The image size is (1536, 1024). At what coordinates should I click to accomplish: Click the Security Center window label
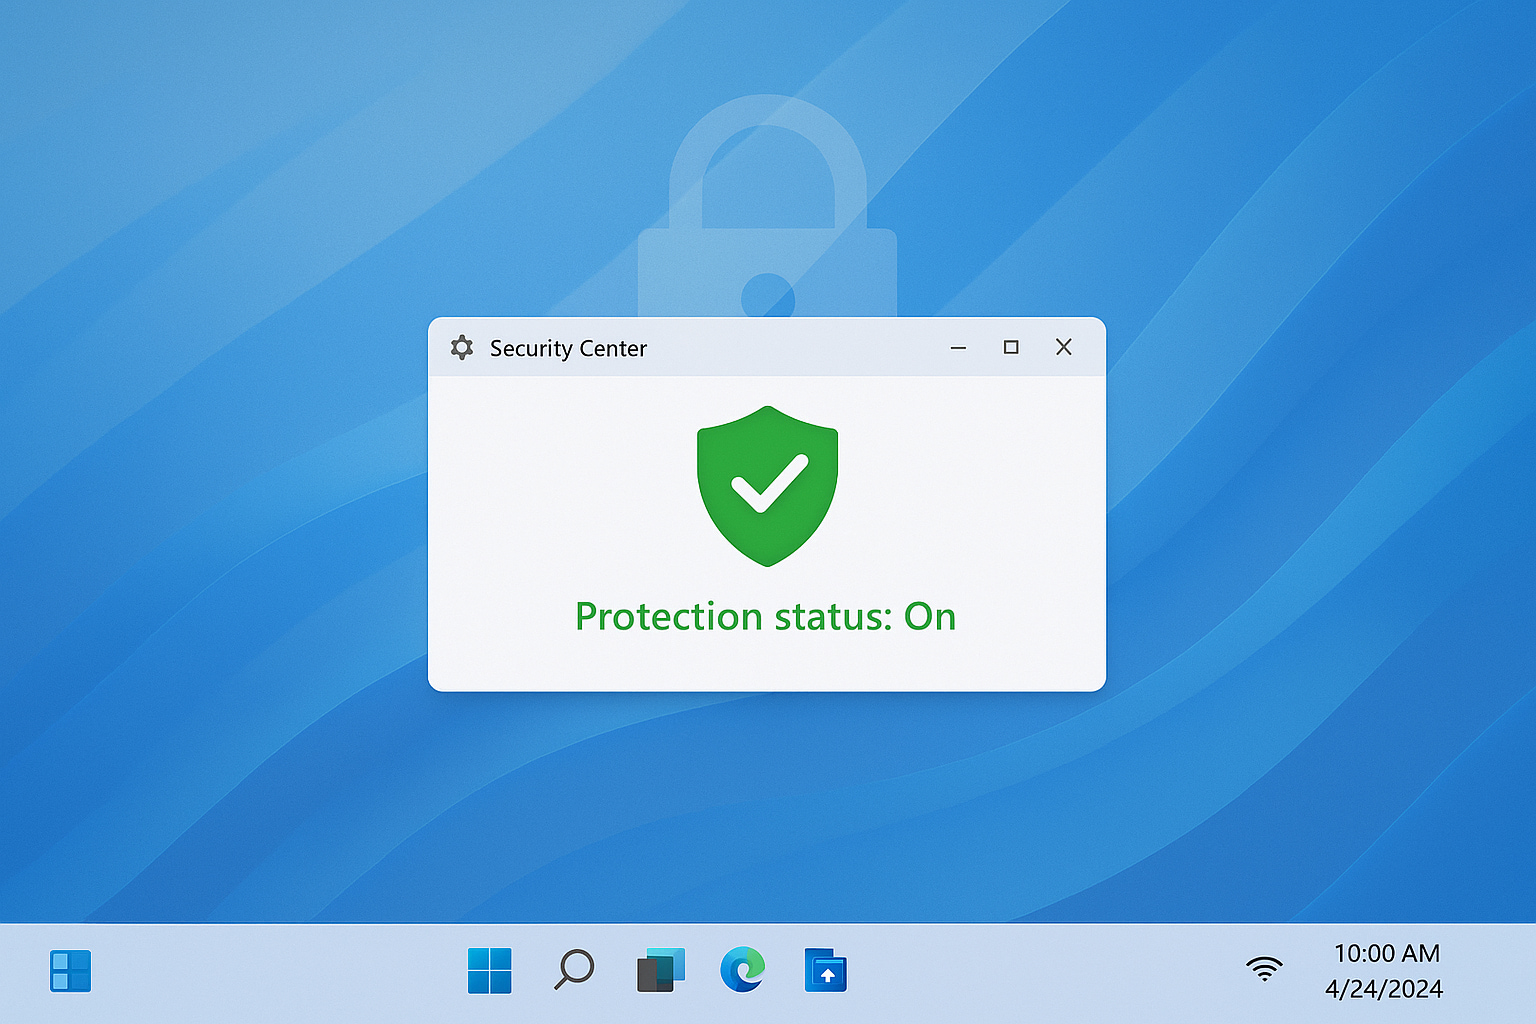click(568, 348)
